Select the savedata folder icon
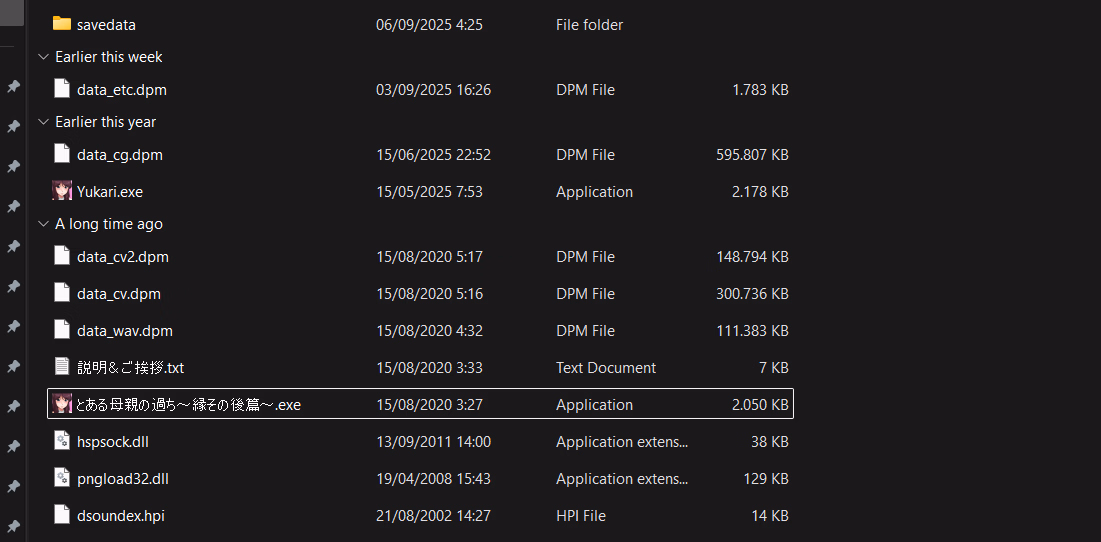This screenshot has height=542, width=1101. [x=62, y=24]
